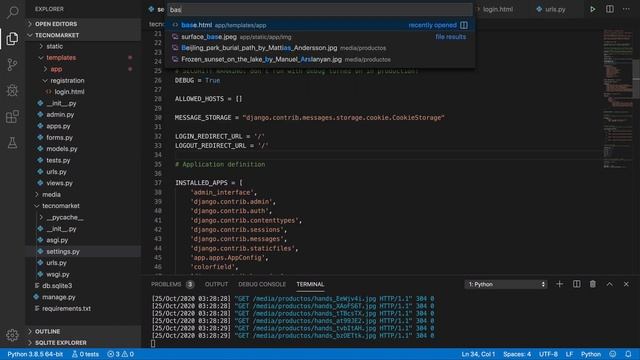Select base.html quick open result
Image resolution: width=640 pixels, height=360 pixels.
pyautogui.click(x=320, y=25)
